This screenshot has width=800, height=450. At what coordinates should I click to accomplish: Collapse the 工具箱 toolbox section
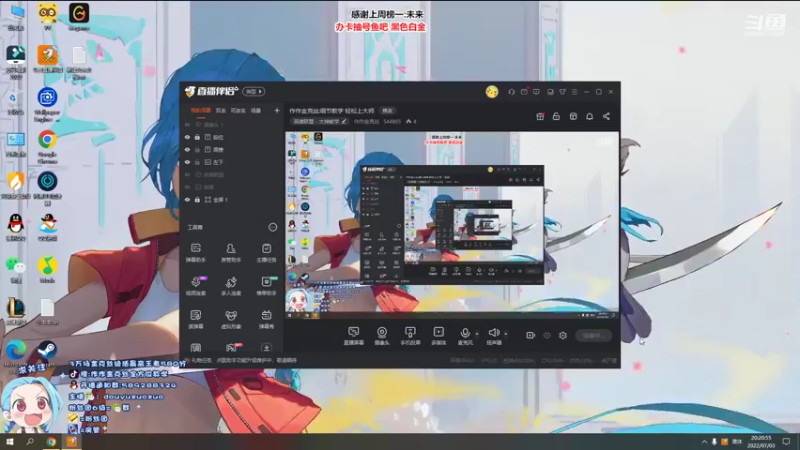(x=272, y=227)
